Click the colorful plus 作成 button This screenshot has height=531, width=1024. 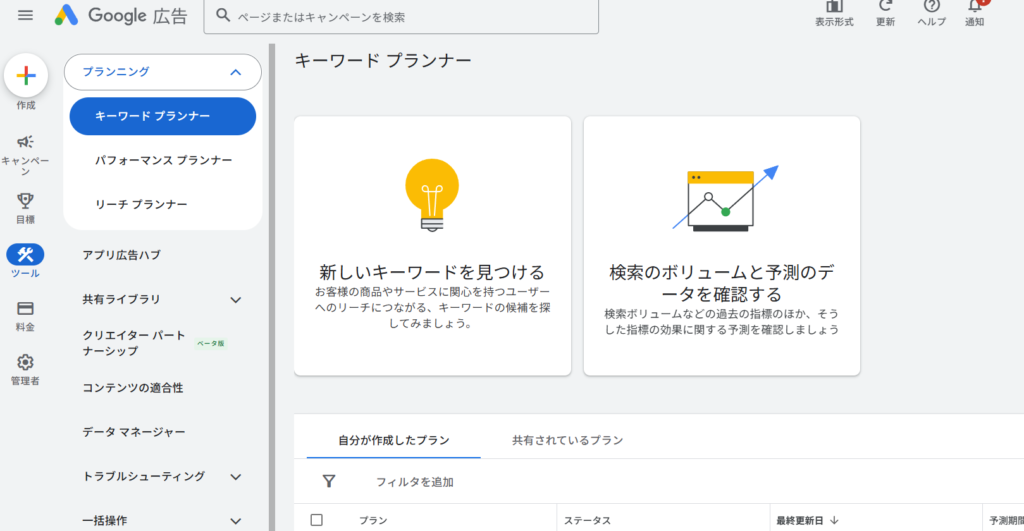[26, 76]
